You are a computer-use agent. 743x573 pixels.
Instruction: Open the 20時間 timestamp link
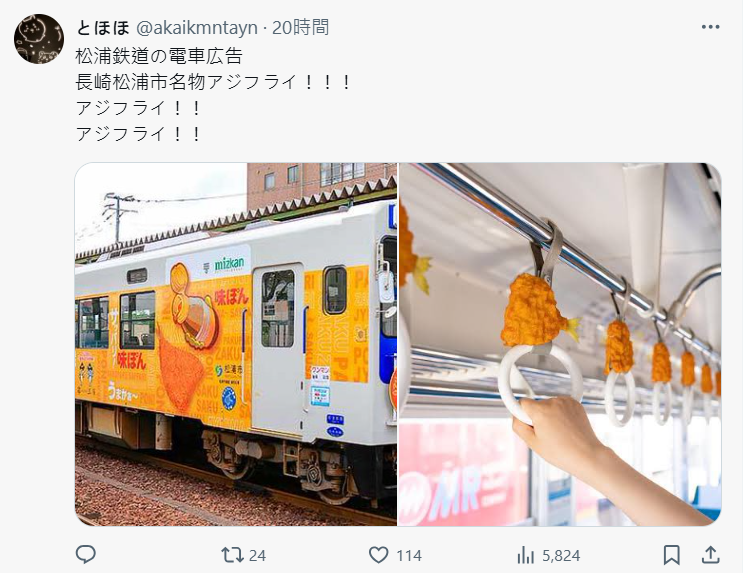[300, 28]
